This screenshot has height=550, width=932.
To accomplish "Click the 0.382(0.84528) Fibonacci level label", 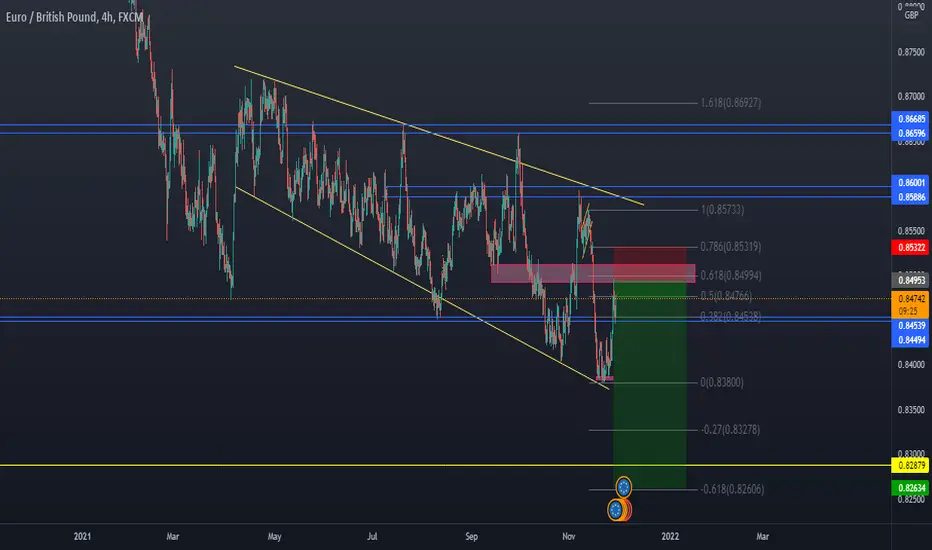I will pyautogui.click(x=731, y=316).
